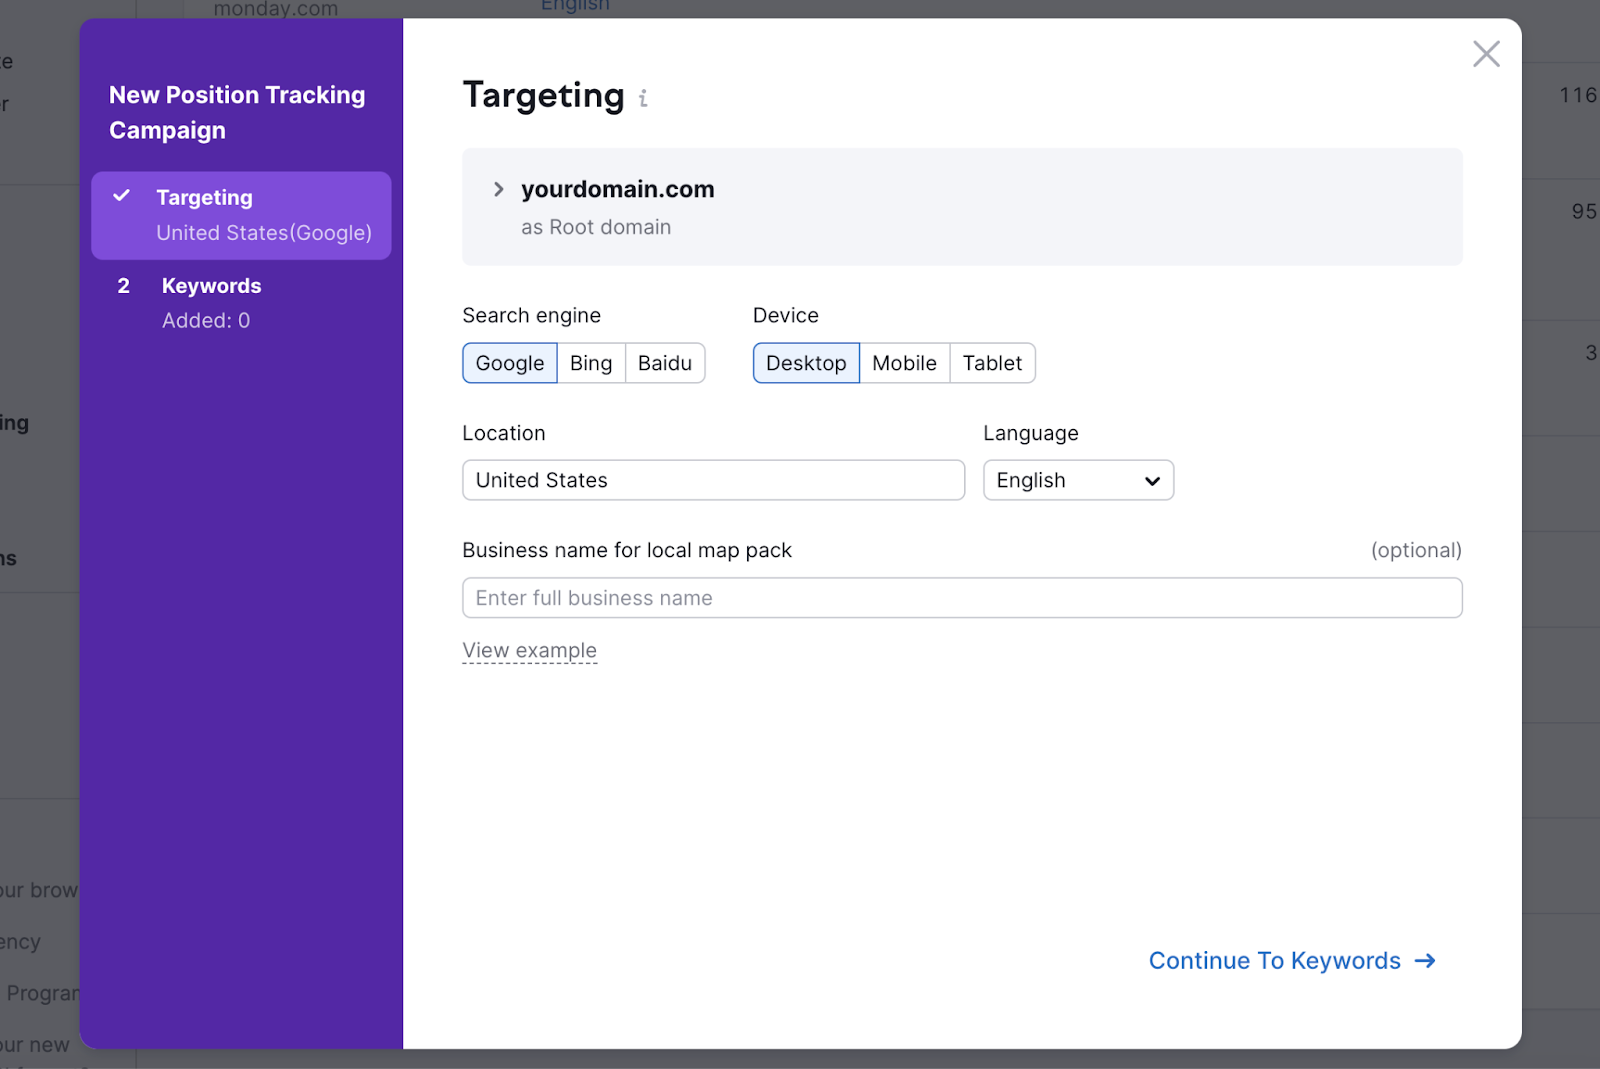The width and height of the screenshot is (1600, 1069).
Task: Click the business name input field
Action: [960, 597]
